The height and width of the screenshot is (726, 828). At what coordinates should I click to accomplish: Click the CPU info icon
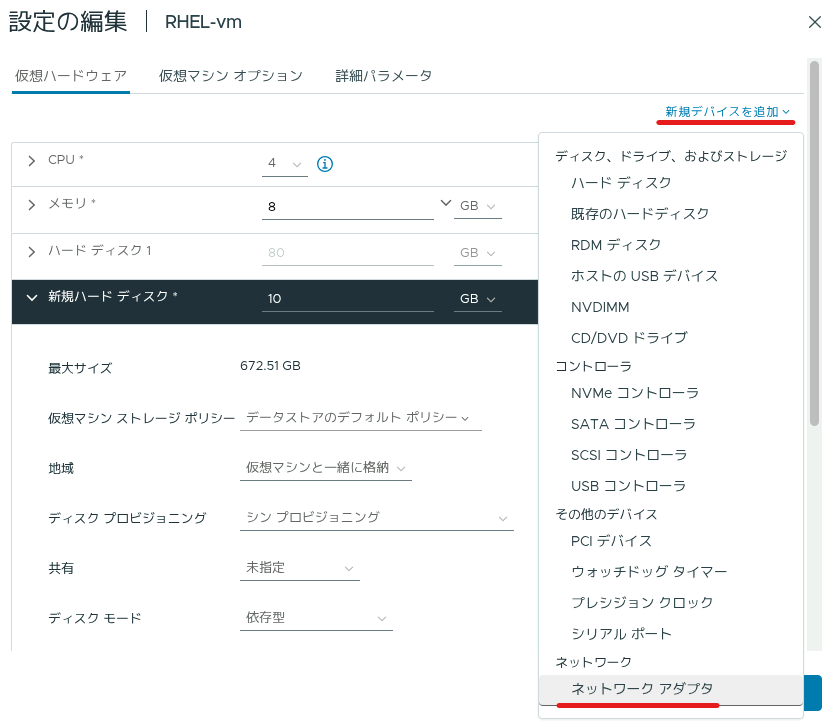[x=325, y=164]
